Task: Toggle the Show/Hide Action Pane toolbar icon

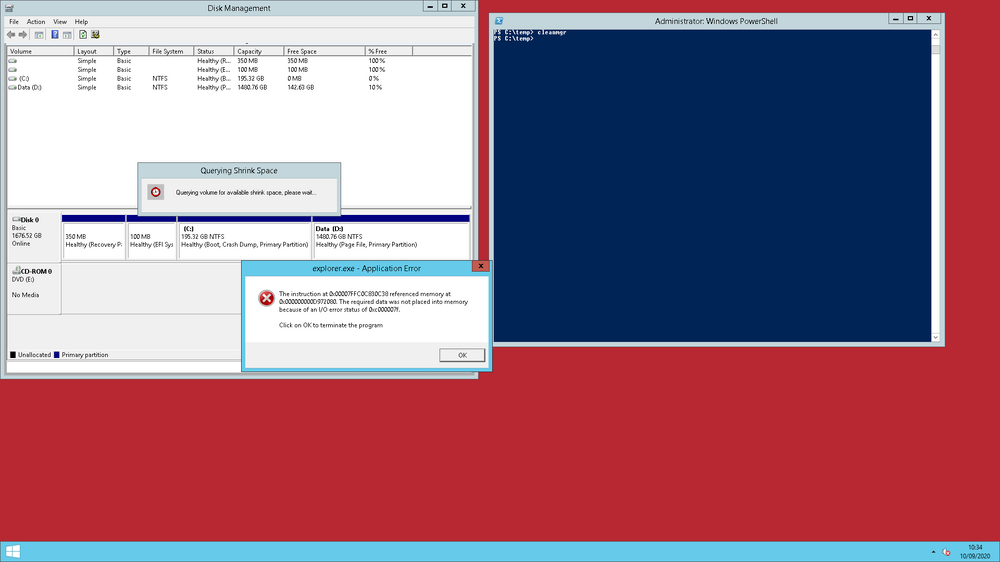Action: [x=67, y=35]
